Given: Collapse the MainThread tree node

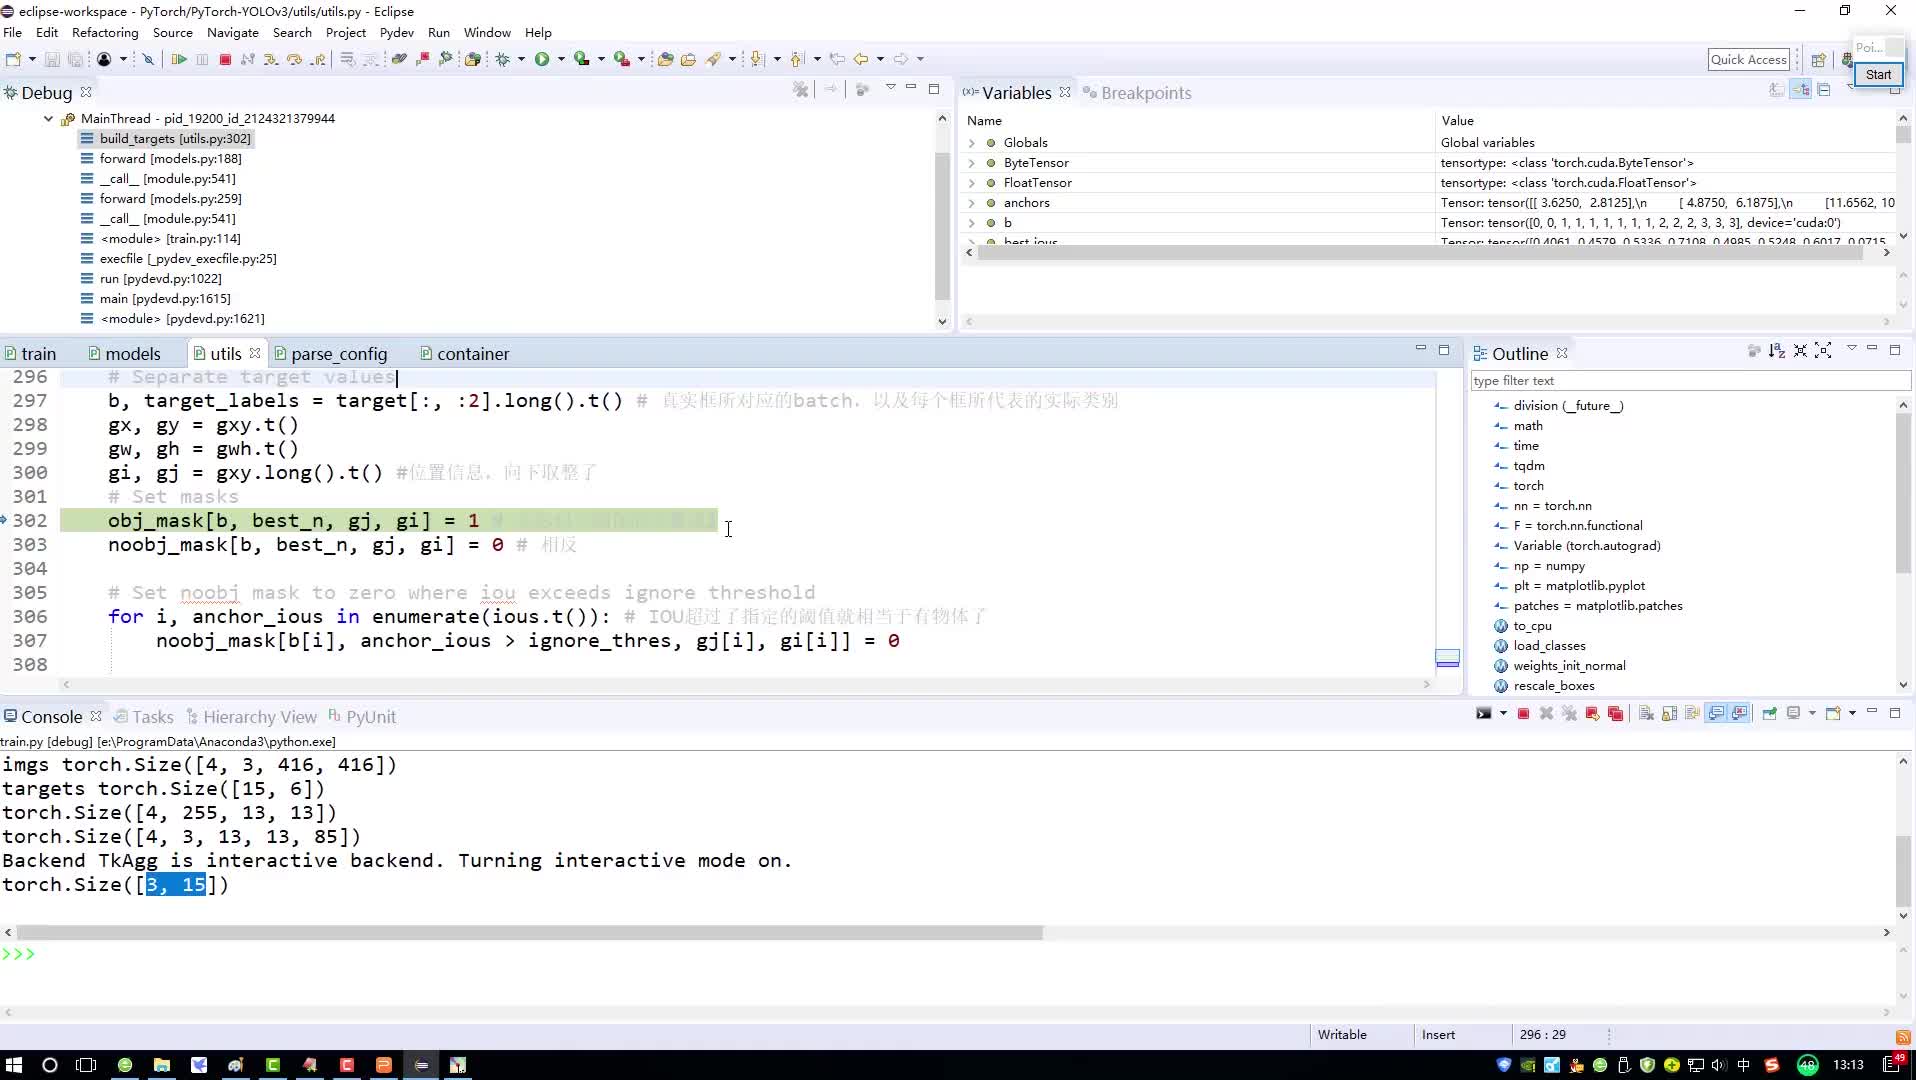Looking at the screenshot, I should [x=48, y=118].
